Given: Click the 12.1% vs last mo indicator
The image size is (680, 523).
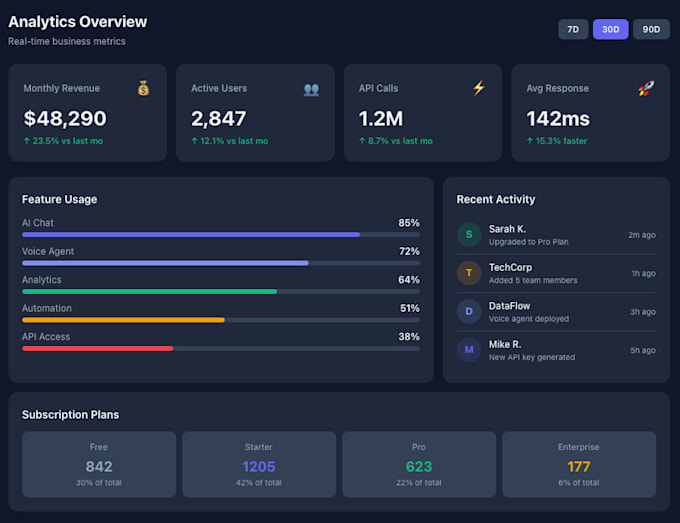Looking at the screenshot, I should tap(230, 141).
